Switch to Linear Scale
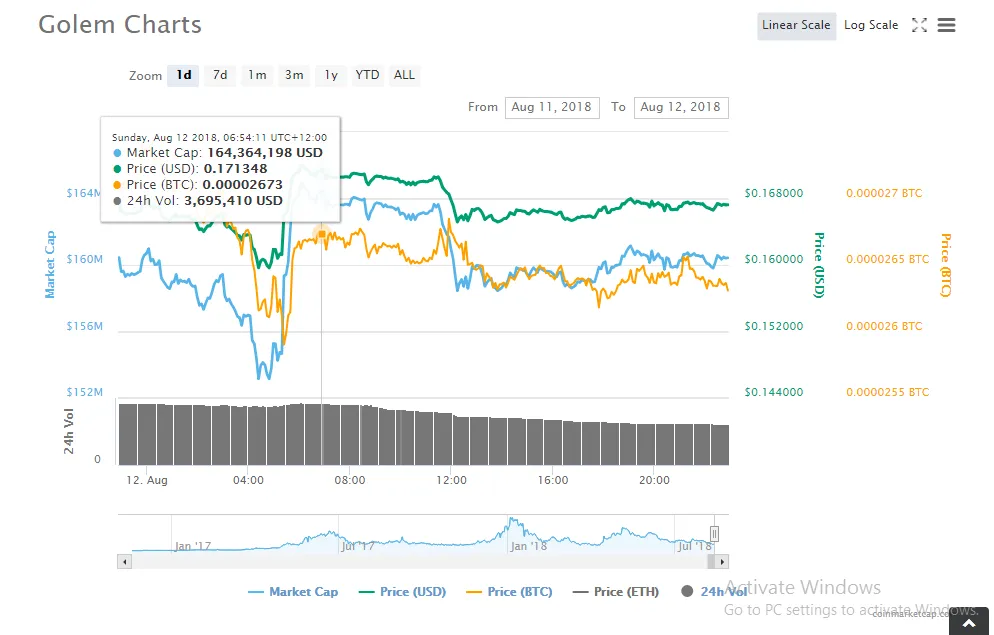The width and height of the screenshot is (994, 635). click(796, 25)
